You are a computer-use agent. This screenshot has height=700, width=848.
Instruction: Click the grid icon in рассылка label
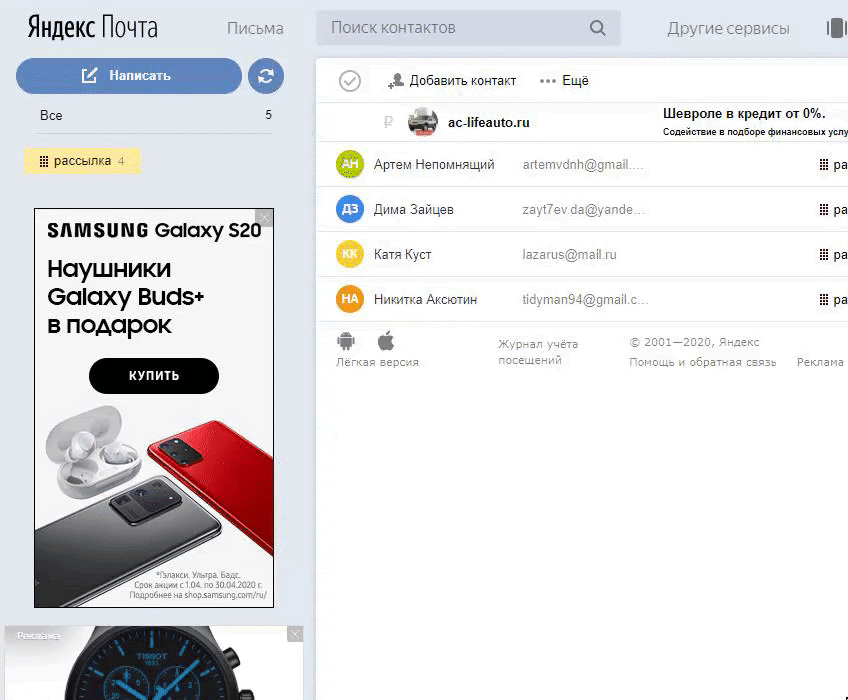[x=44, y=161]
